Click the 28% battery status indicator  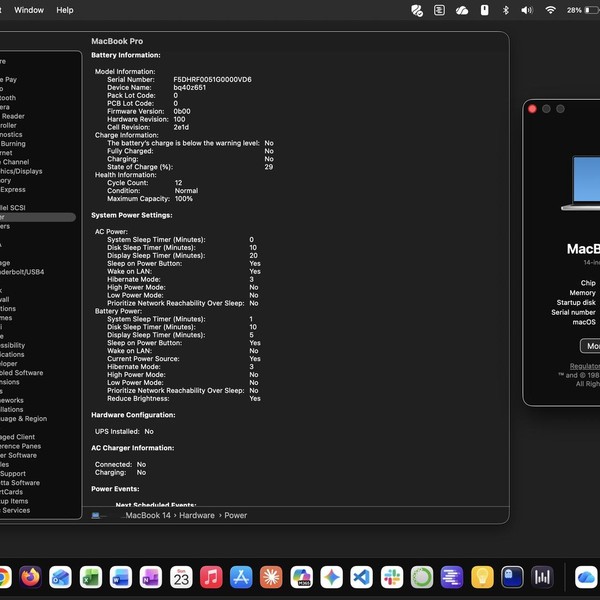pos(583,10)
